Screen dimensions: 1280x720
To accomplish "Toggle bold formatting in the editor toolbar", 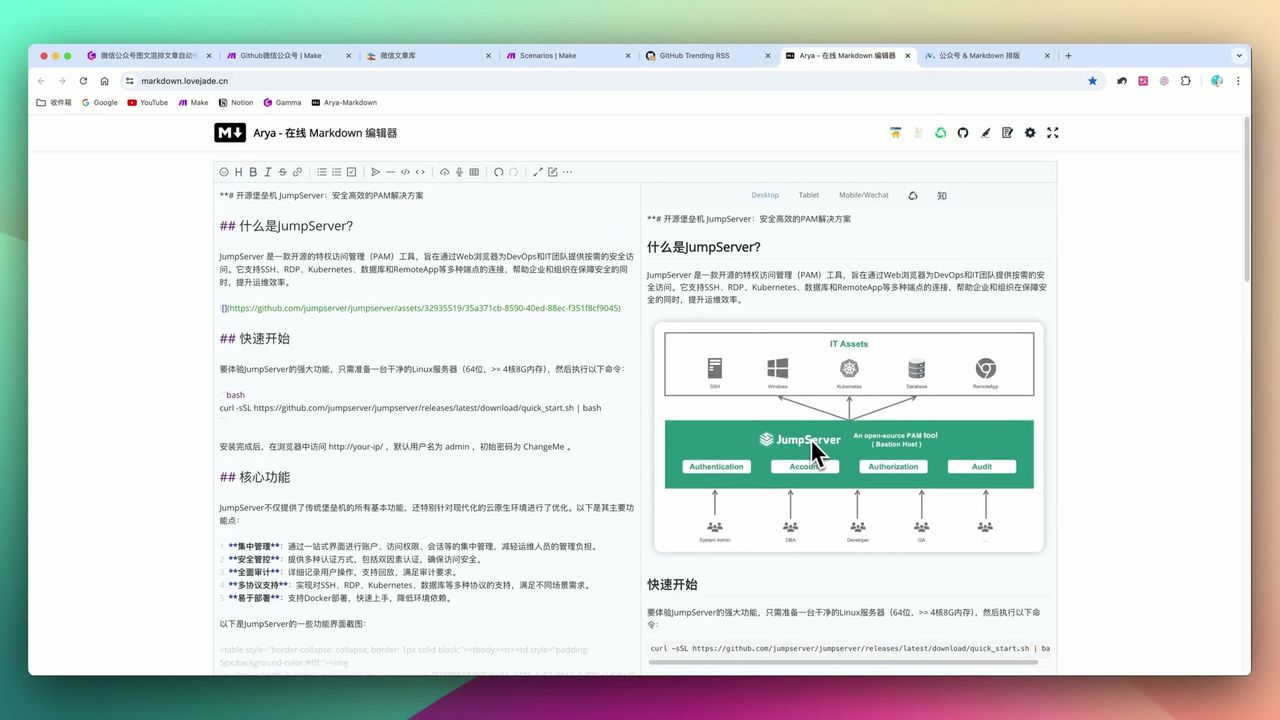I will tap(254, 172).
